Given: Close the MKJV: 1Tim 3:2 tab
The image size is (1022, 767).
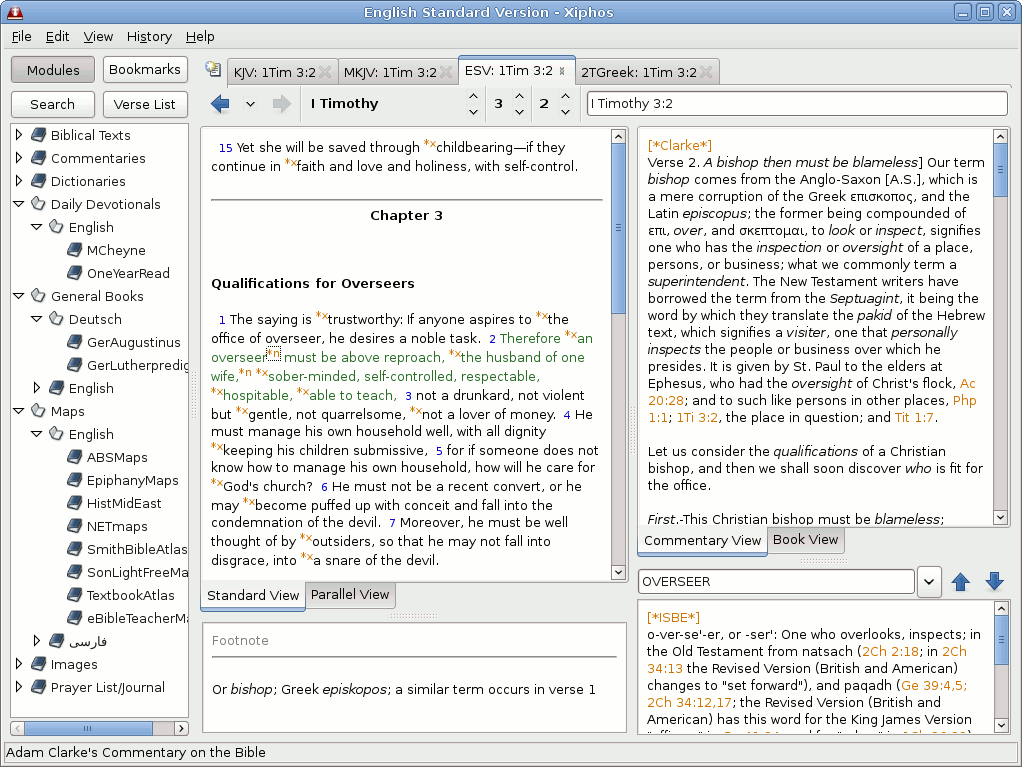Looking at the screenshot, I should pos(446,72).
